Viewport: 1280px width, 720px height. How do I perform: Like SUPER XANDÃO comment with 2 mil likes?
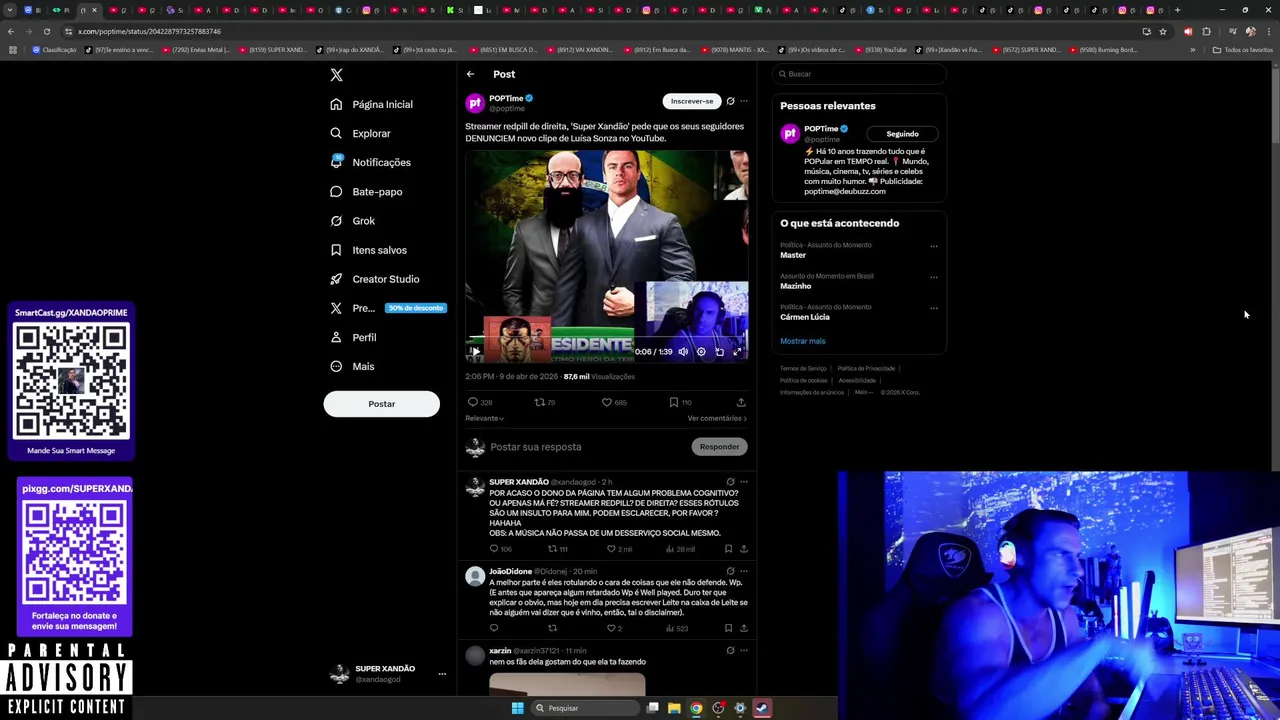[x=619, y=549]
